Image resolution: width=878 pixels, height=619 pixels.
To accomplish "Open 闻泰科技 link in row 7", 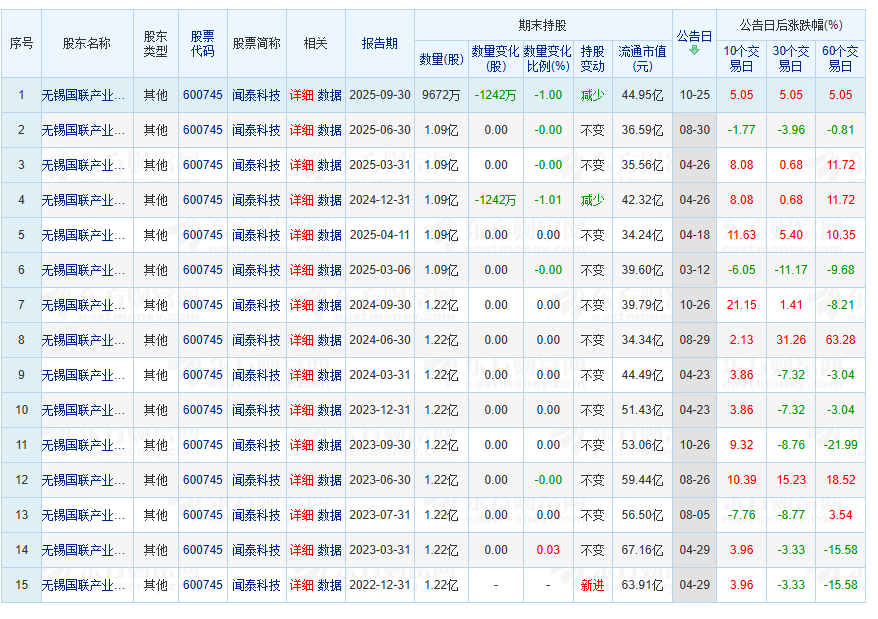I will pyautogui.click(x=256, y=305).
